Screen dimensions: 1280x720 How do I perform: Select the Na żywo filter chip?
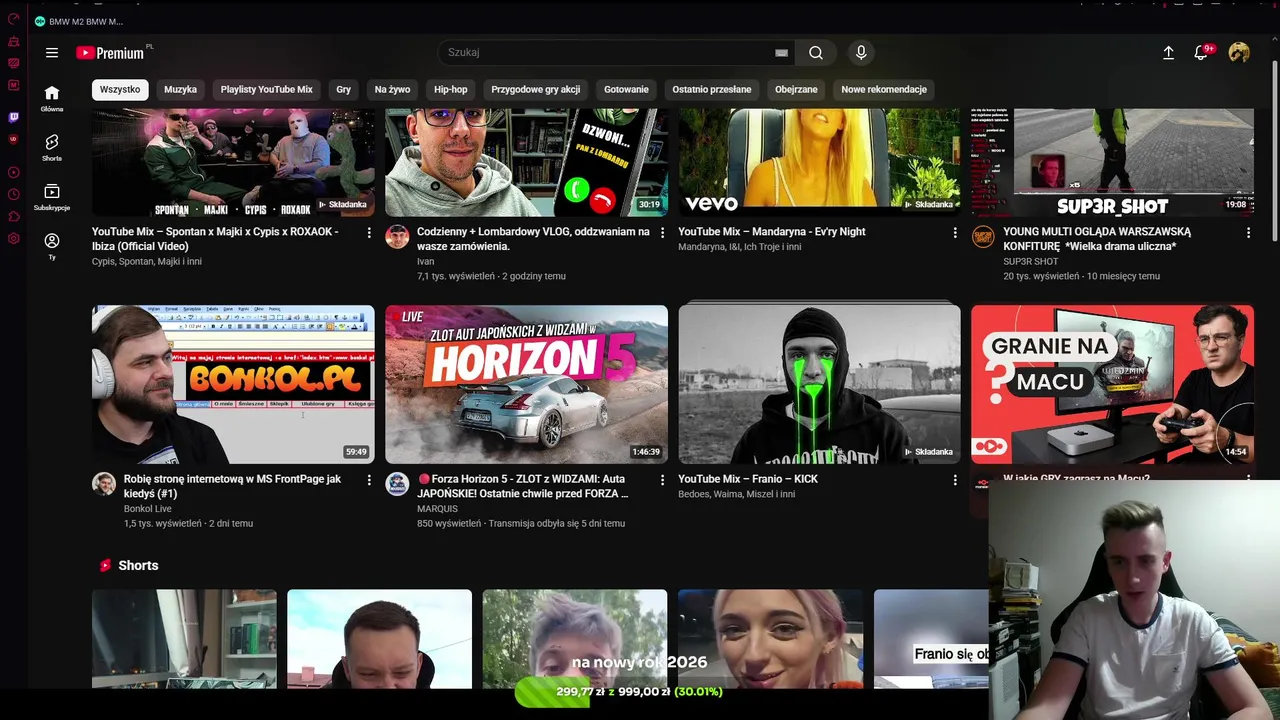(x=392, y=89)
